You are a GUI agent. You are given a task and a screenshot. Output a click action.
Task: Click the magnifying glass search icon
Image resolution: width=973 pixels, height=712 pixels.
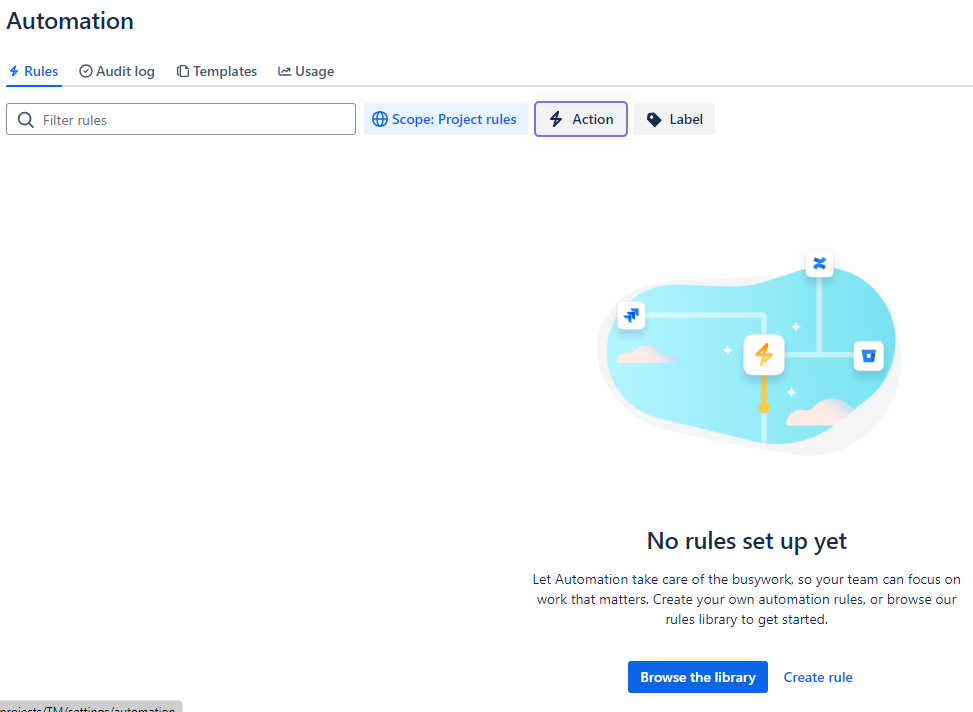point(25,119)
